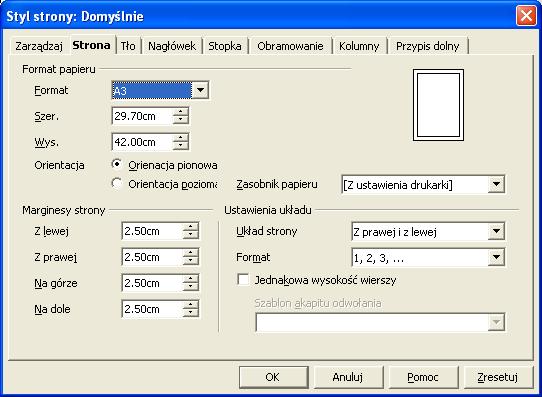
Task: Open the Tło tab
Action: click(x=128, y=46)
